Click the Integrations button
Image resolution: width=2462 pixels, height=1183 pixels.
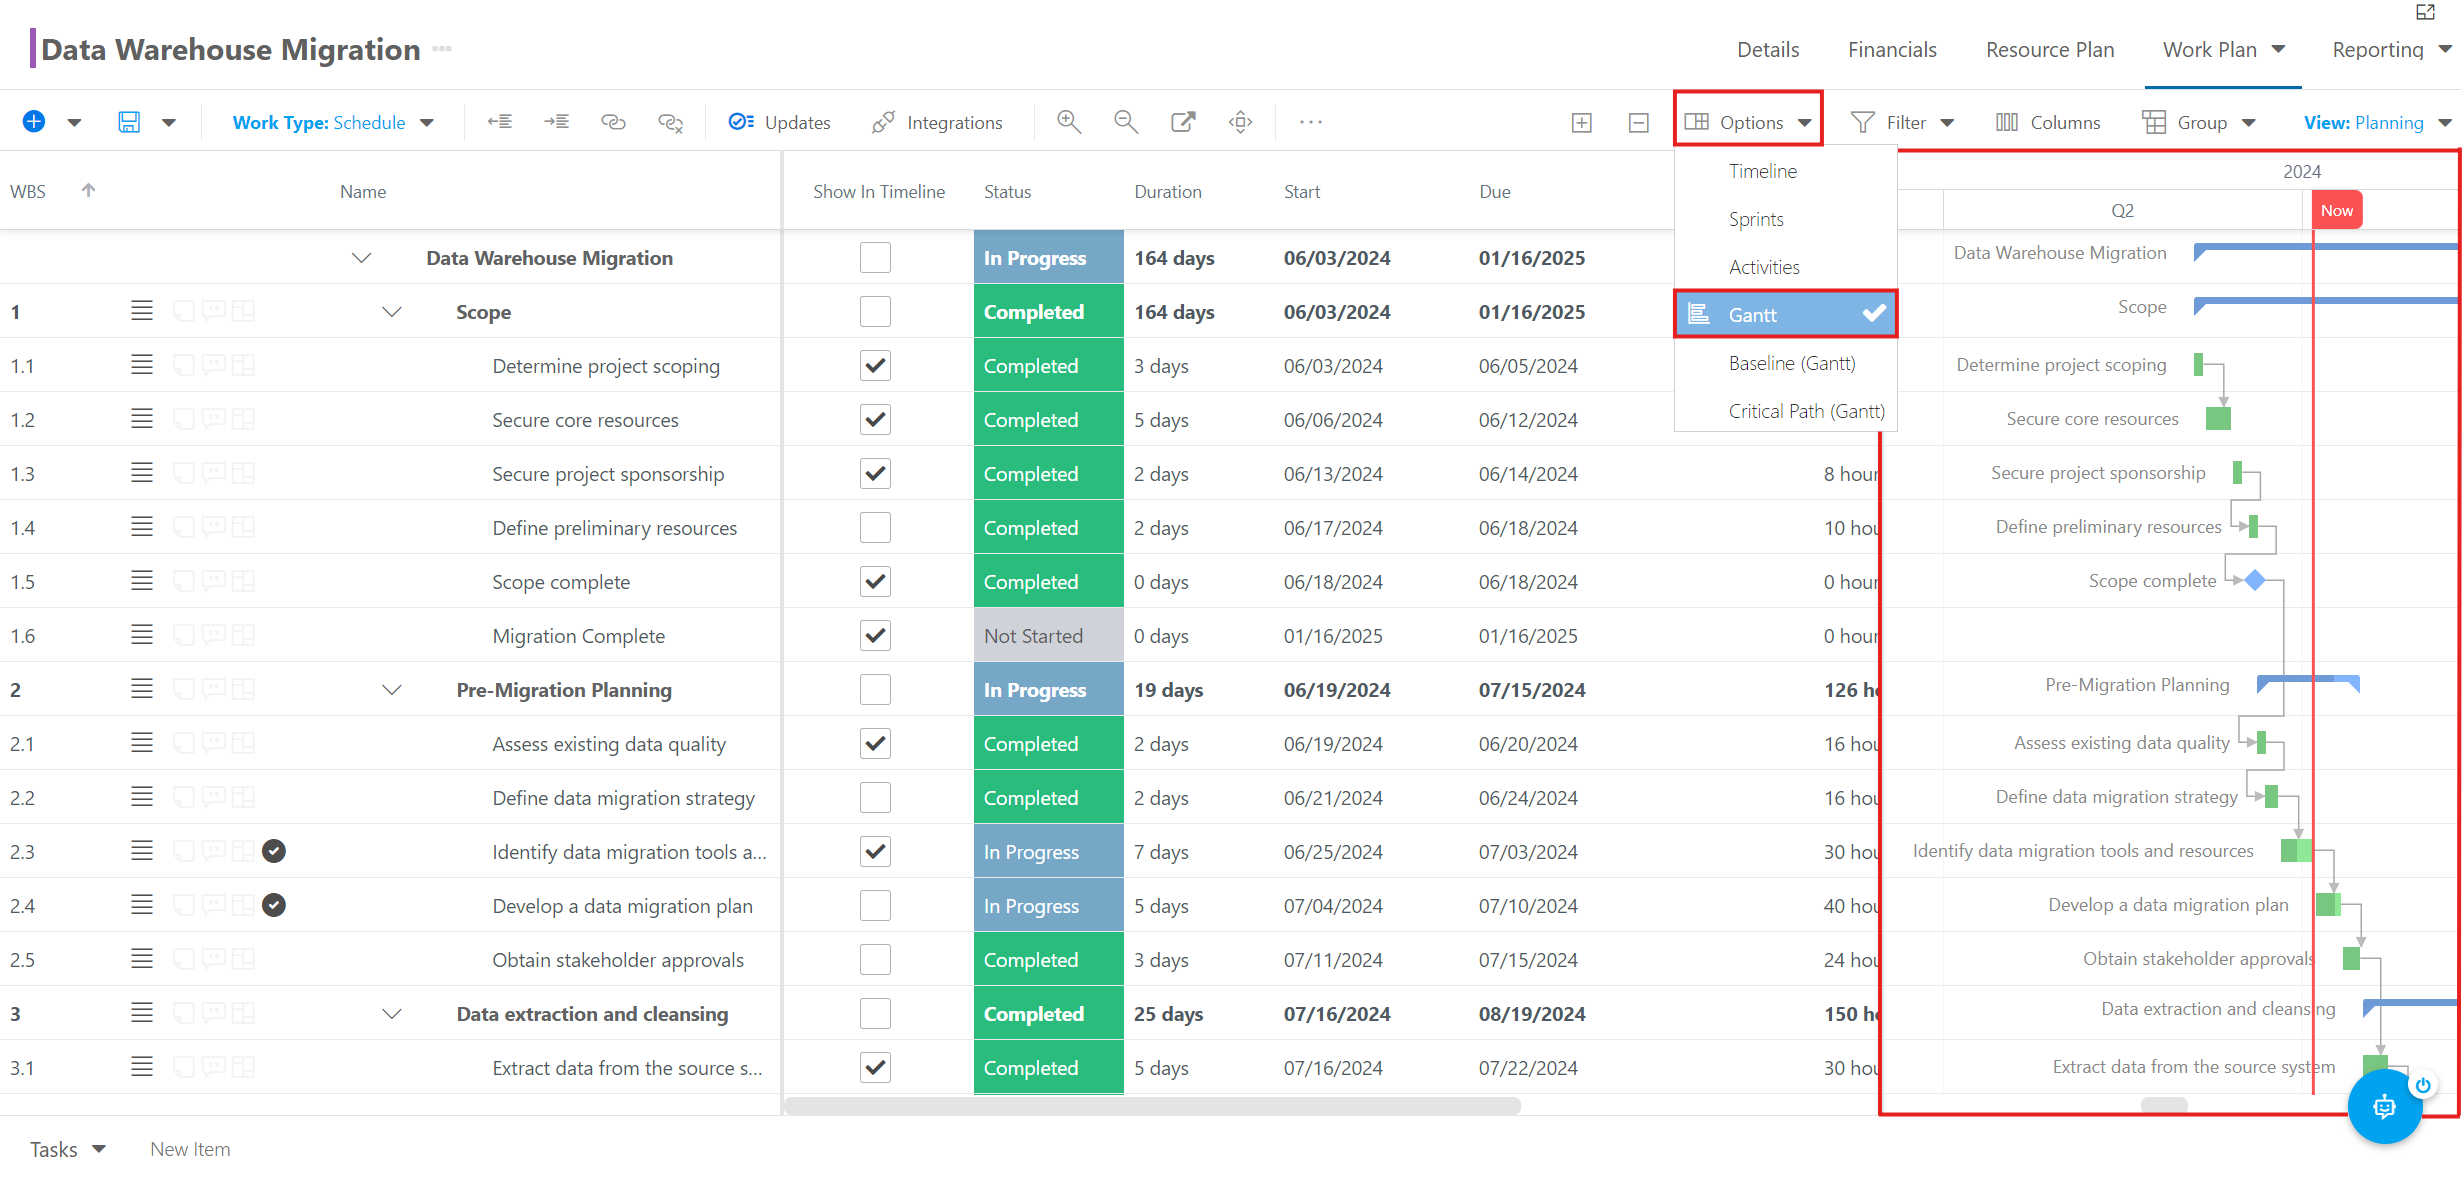(x=937, y=122)
